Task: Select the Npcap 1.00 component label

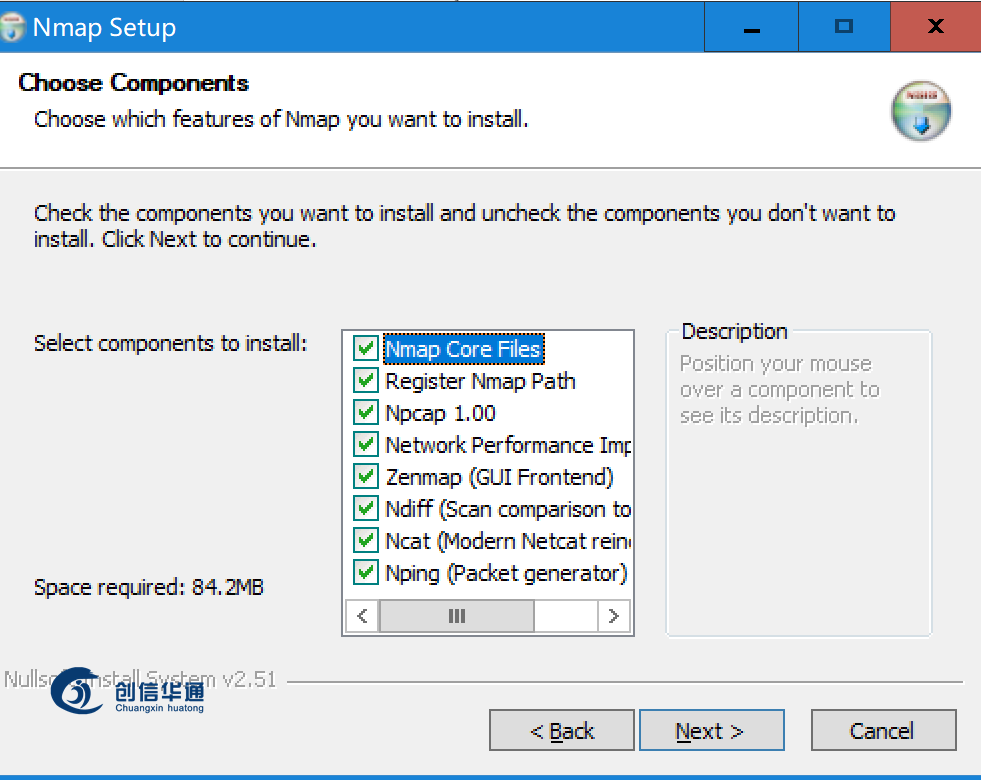Action: click(x=440, y=413)
